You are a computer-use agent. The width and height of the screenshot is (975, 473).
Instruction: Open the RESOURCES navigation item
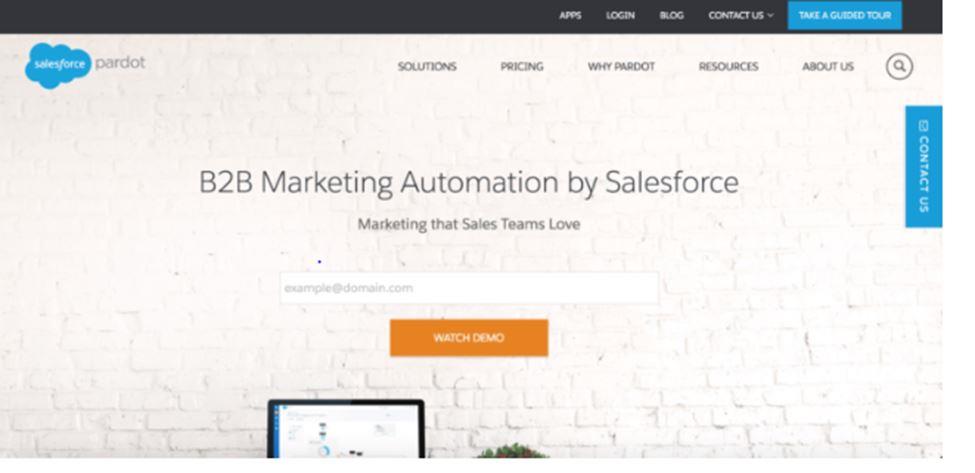(728, 67)
